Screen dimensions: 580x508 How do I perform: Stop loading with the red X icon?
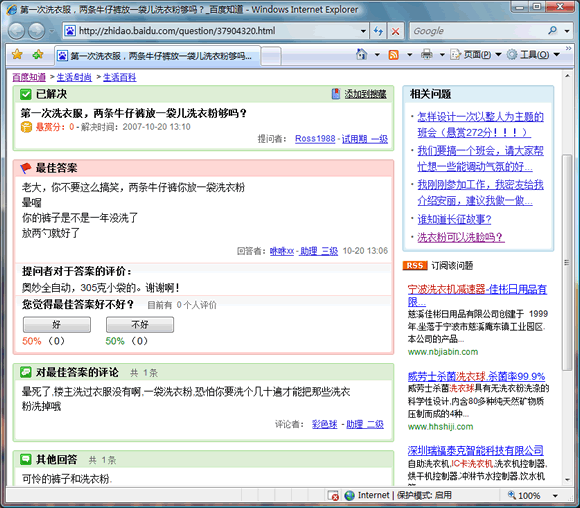click(x=395, y=31)
